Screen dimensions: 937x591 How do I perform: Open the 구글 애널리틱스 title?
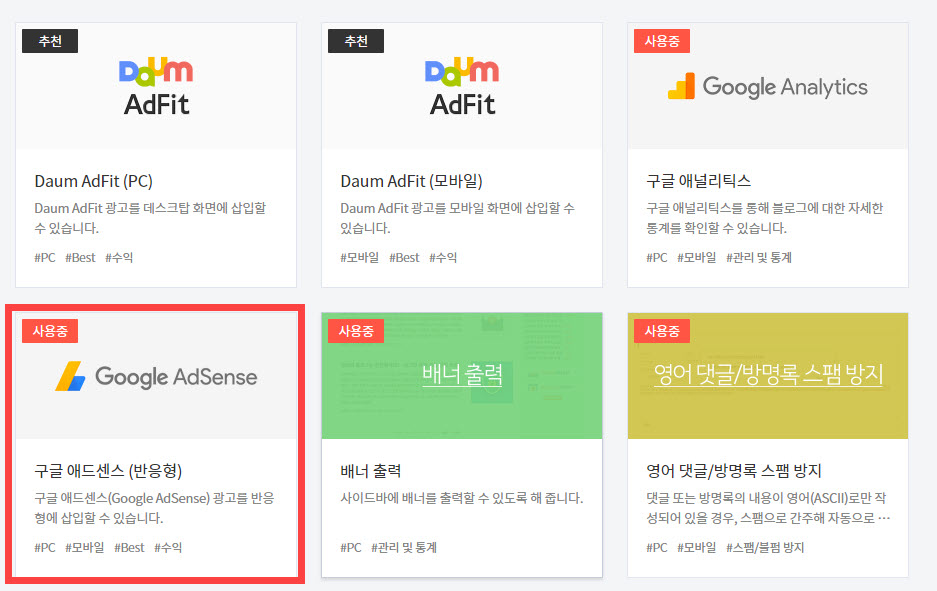699,181
